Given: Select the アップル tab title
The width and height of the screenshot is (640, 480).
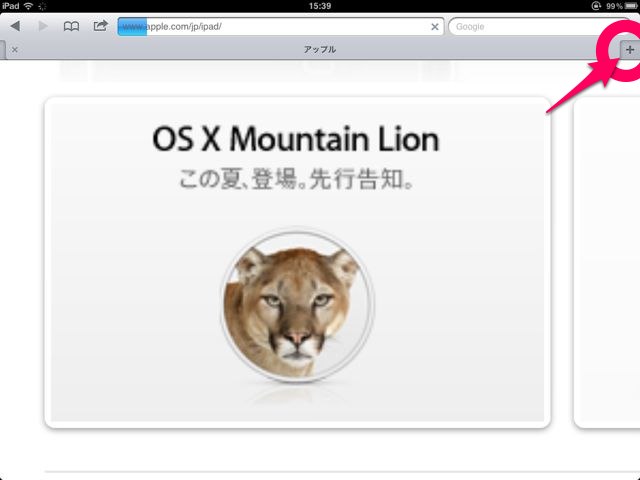Looking at the screenshot, I should tap(320, 49).
